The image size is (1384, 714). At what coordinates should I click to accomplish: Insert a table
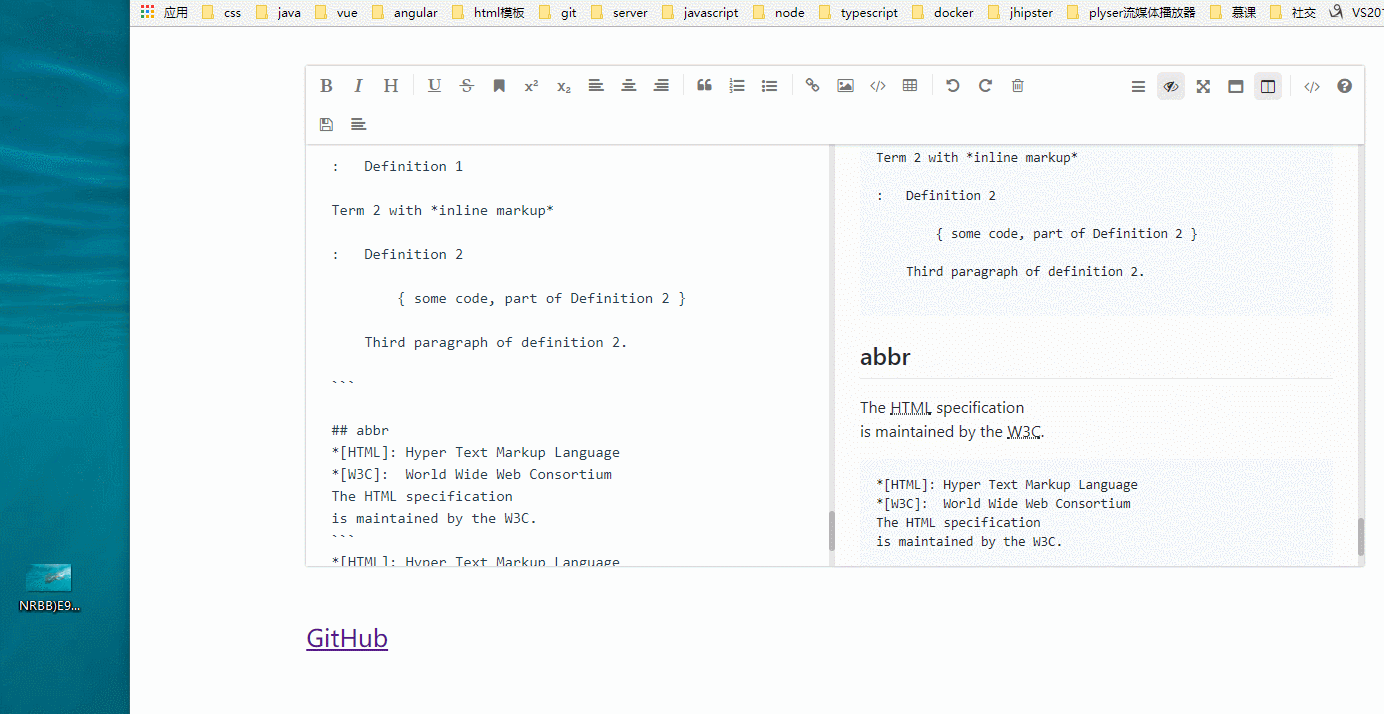tap(910, 86)
